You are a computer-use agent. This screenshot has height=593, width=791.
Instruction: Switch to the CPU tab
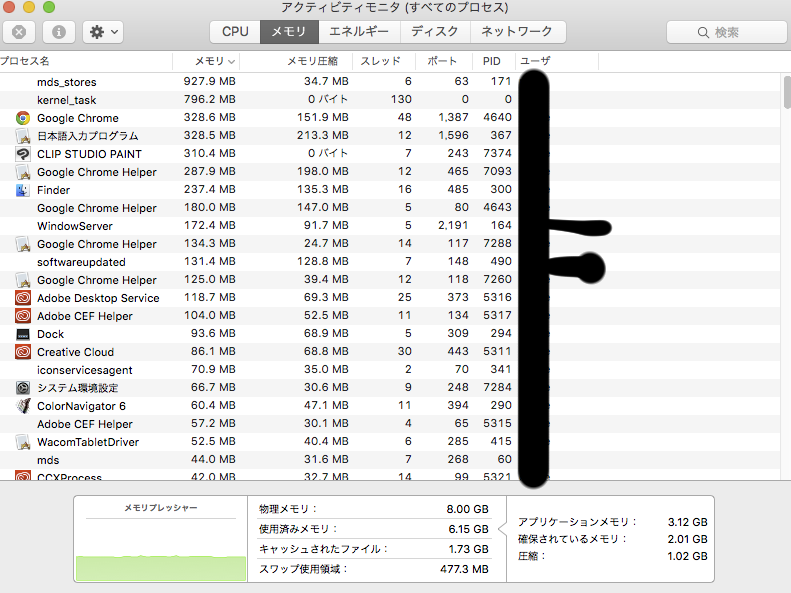pyautogui.click(x=235, y=32)
